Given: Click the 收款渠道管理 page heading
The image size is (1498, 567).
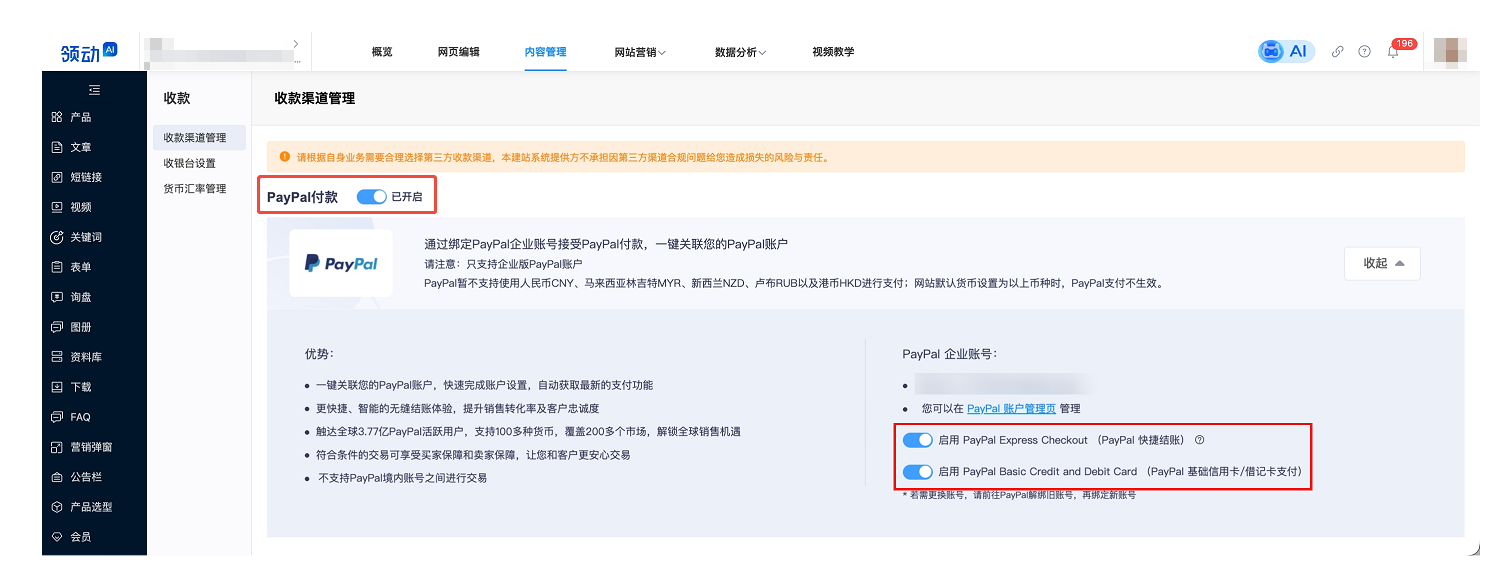Looking at the screenshot, I should pyautogui.click(x=315, y=98).
